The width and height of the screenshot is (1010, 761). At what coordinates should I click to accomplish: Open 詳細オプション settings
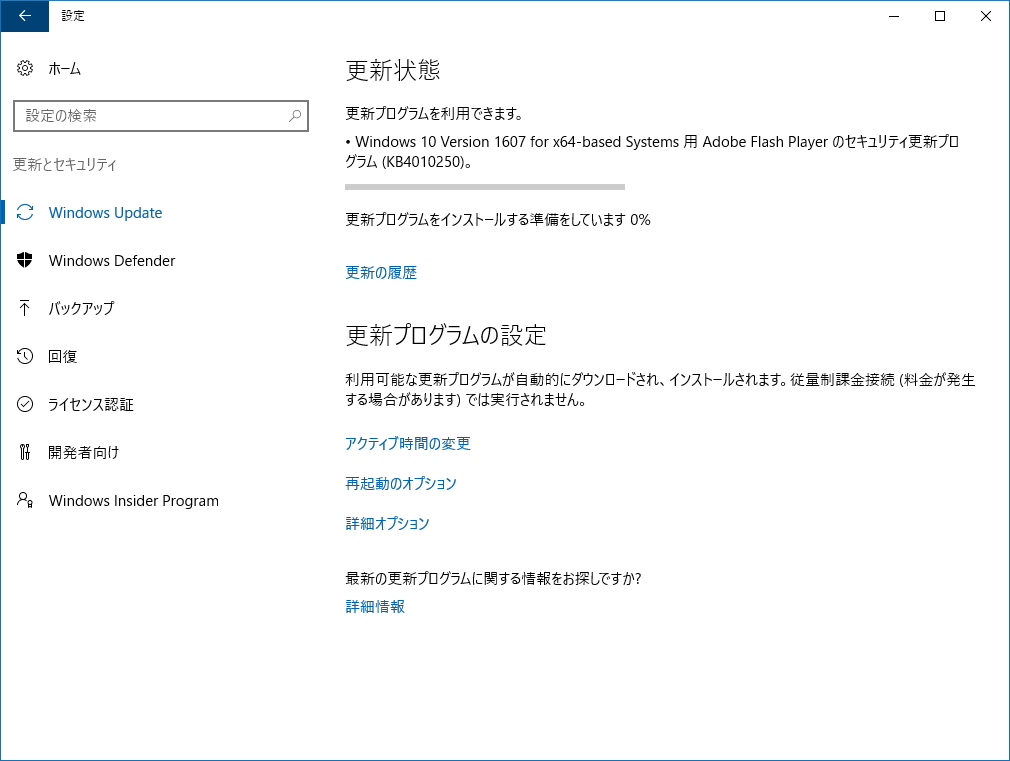387,523
